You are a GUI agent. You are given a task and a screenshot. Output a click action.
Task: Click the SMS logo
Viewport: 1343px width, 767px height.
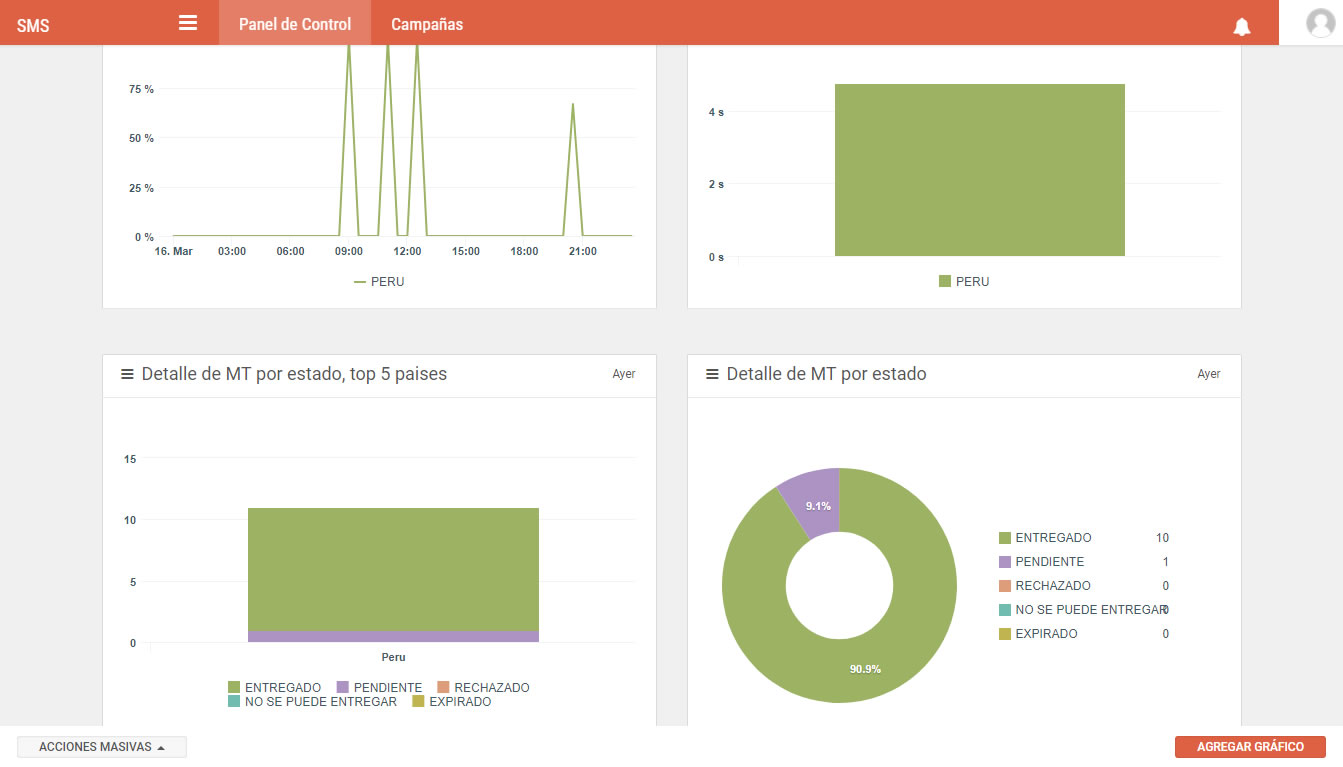33,26
